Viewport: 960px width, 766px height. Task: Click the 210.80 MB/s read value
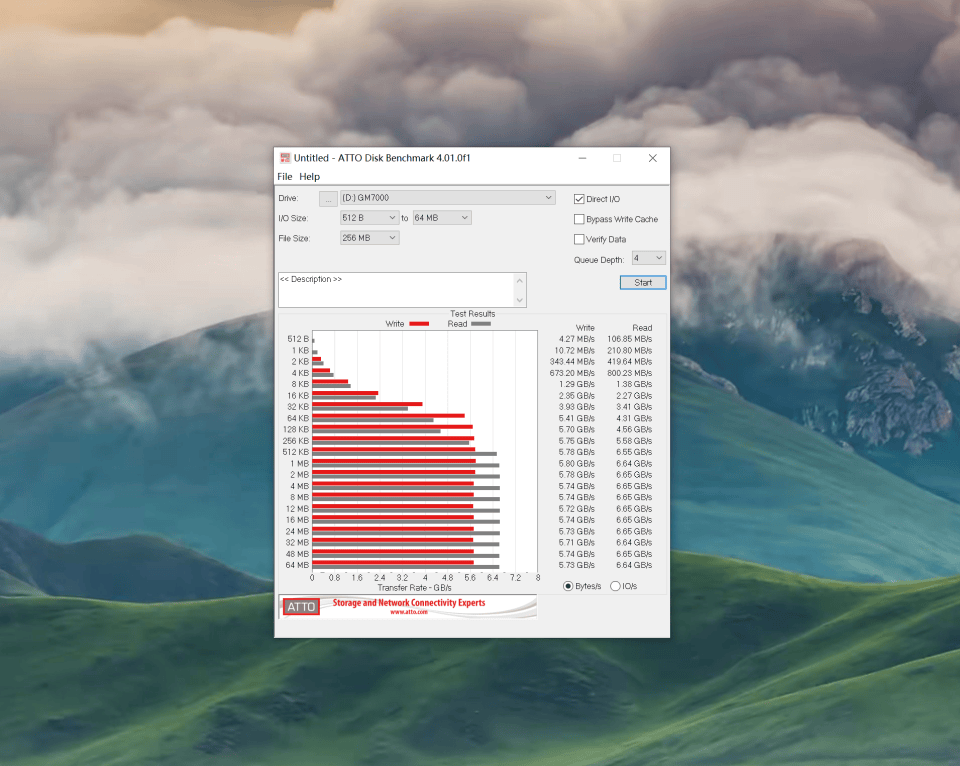(629, 350)
